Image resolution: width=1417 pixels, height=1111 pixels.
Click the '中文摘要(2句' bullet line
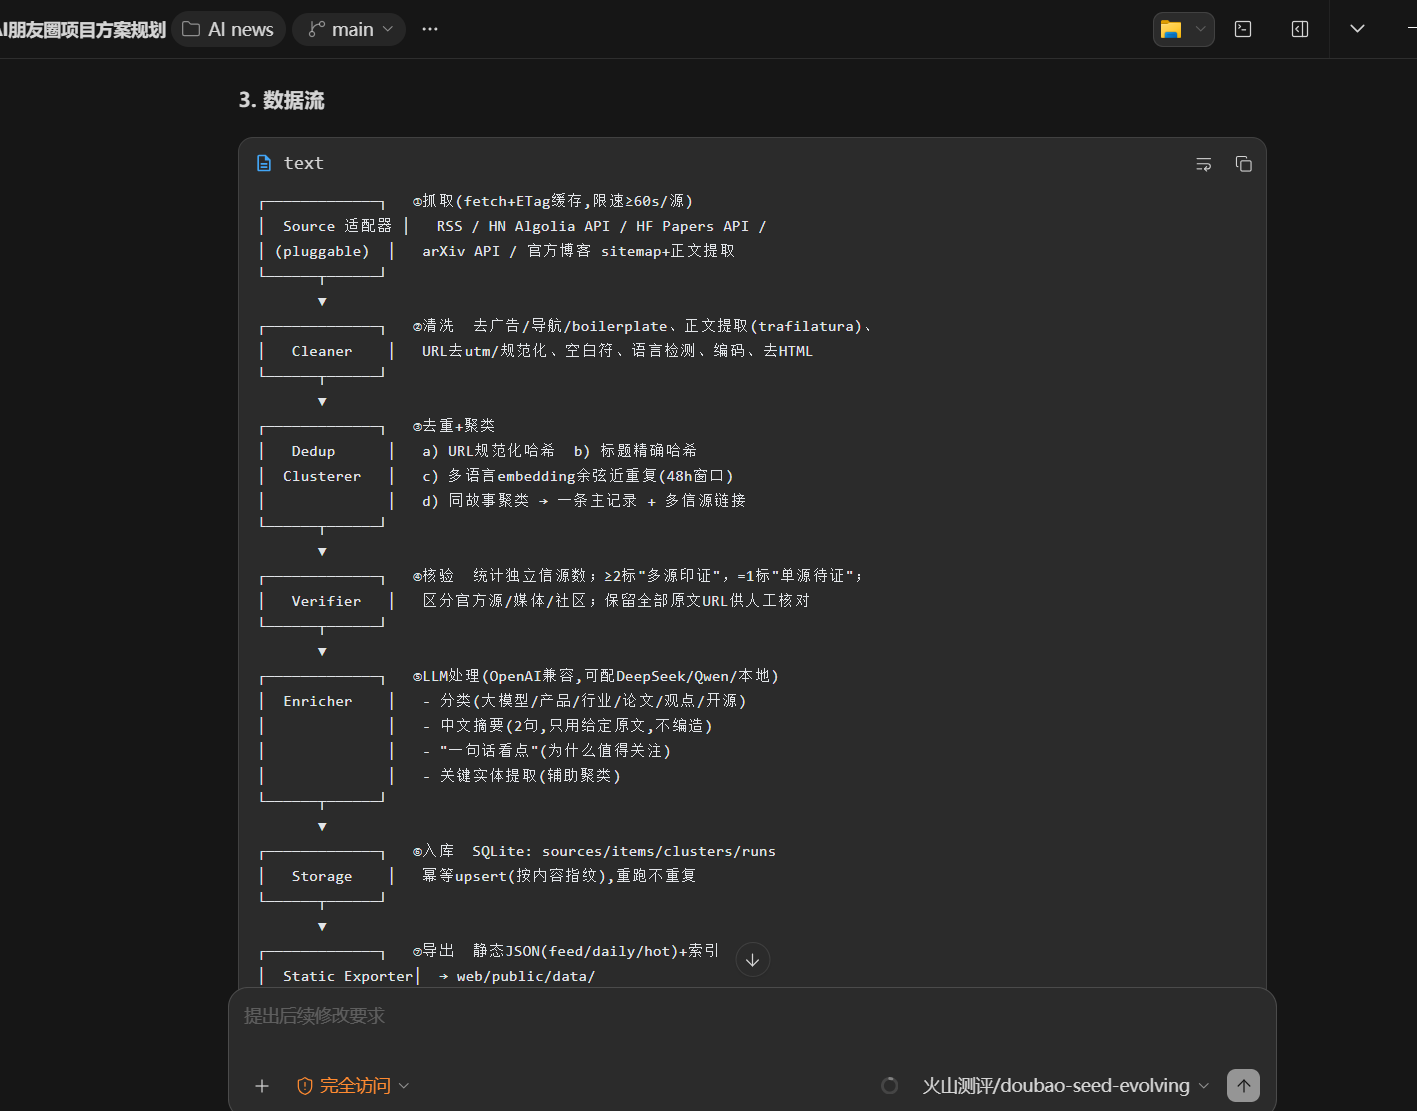(567, 726)
